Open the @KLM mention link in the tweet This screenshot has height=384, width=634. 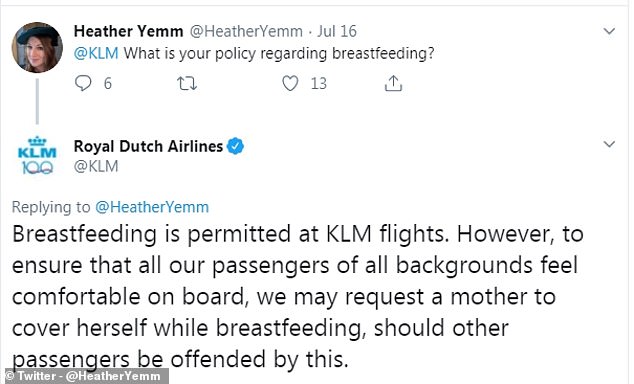coord(96,53)
